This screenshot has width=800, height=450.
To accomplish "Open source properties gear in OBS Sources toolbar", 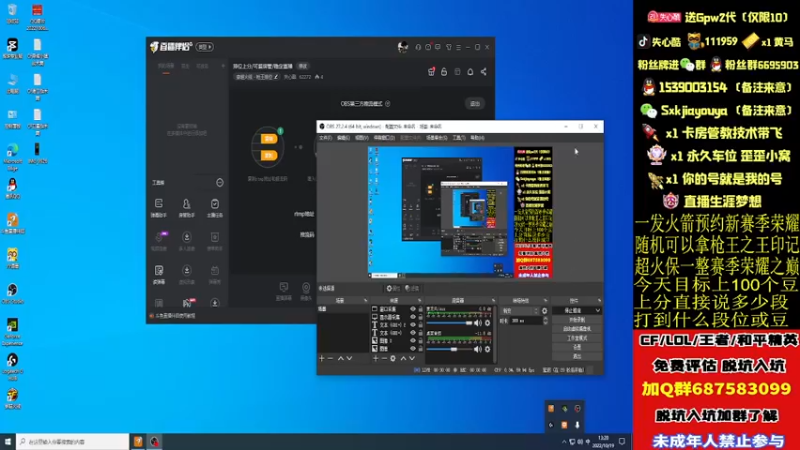I will [x=393, y=359].
